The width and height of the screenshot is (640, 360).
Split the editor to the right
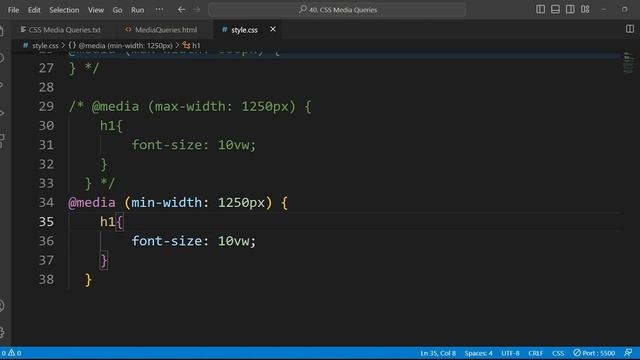click(x=630, y=29)
